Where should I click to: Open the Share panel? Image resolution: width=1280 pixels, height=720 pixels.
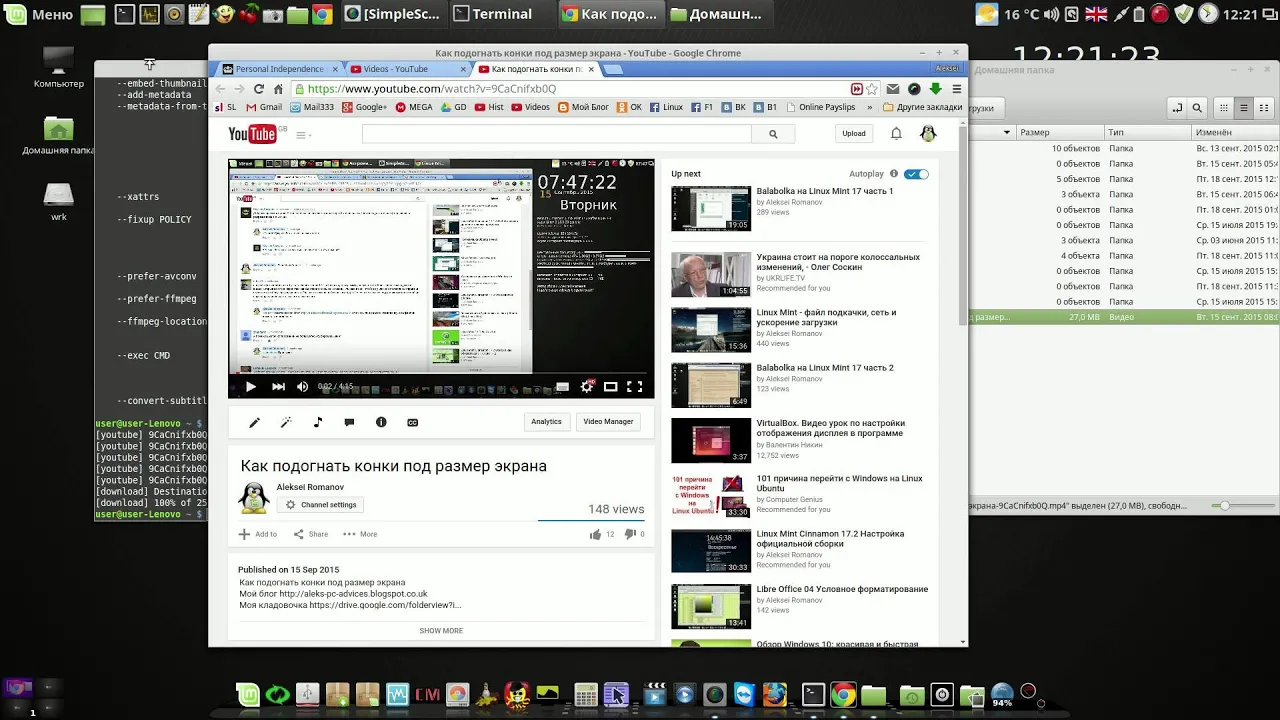[311, 534]
